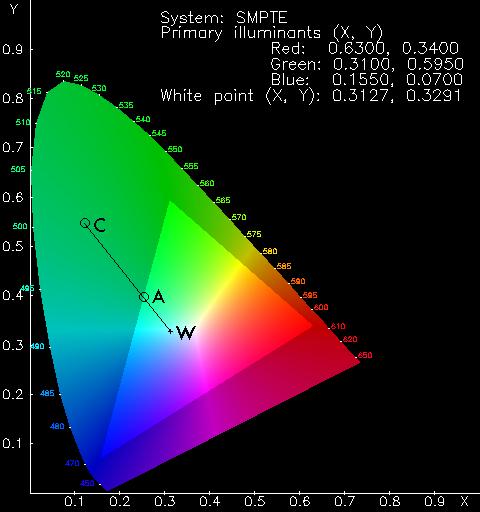Screen dimensions: 480x512
Task: Click the X-axis tick label "0.1"
Action: click(x=74, y=501)
